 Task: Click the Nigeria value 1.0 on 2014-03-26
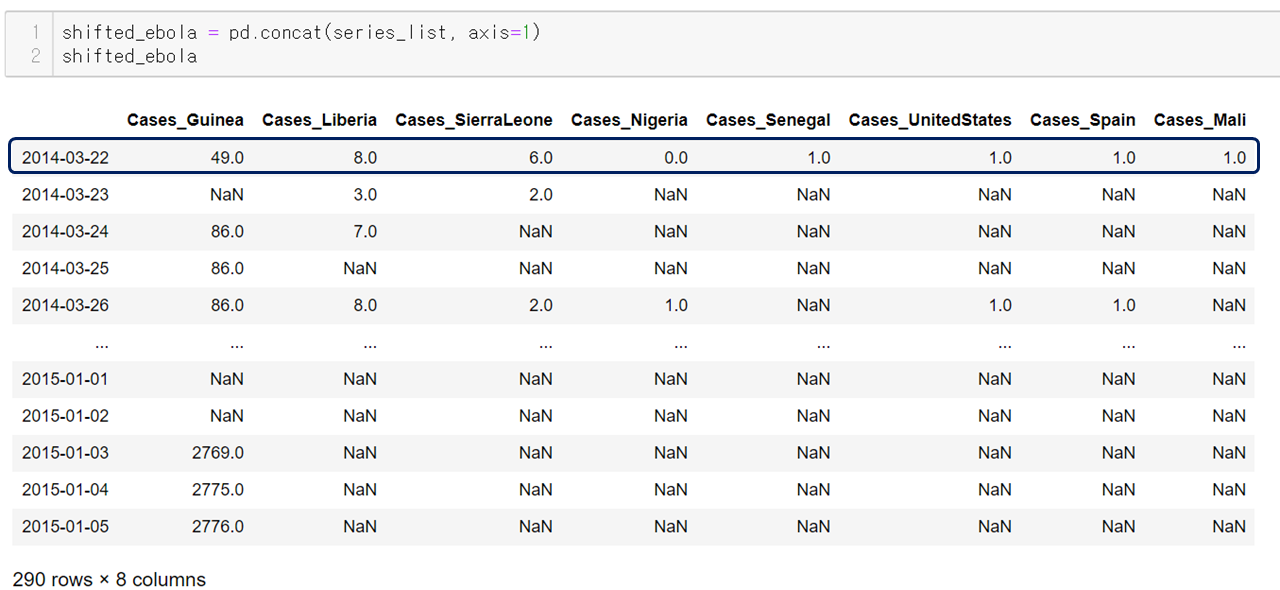point(675,305)
